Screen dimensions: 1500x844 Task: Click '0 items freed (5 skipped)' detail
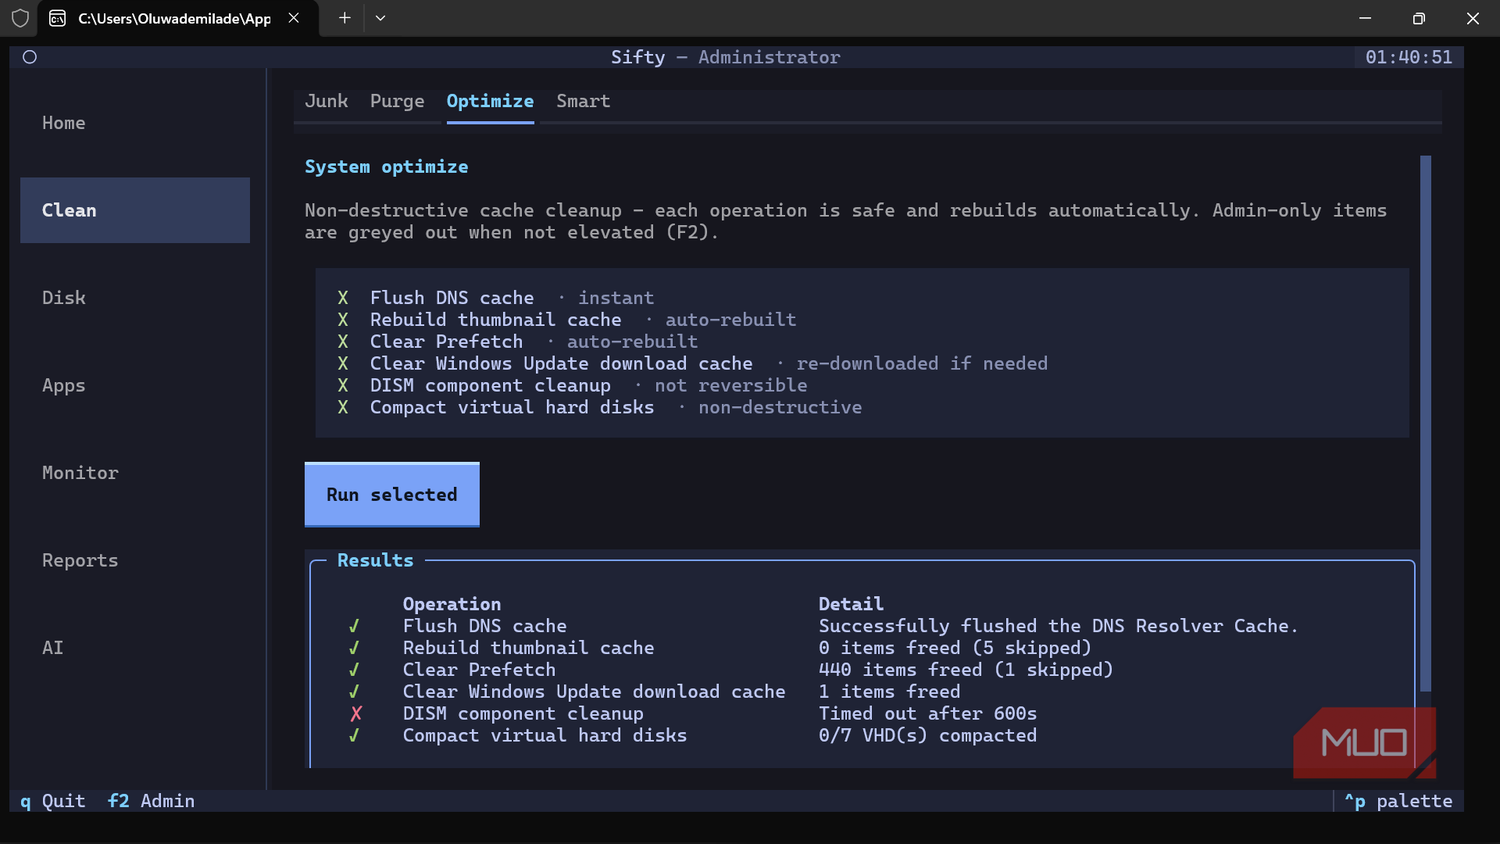click(955, 648)
